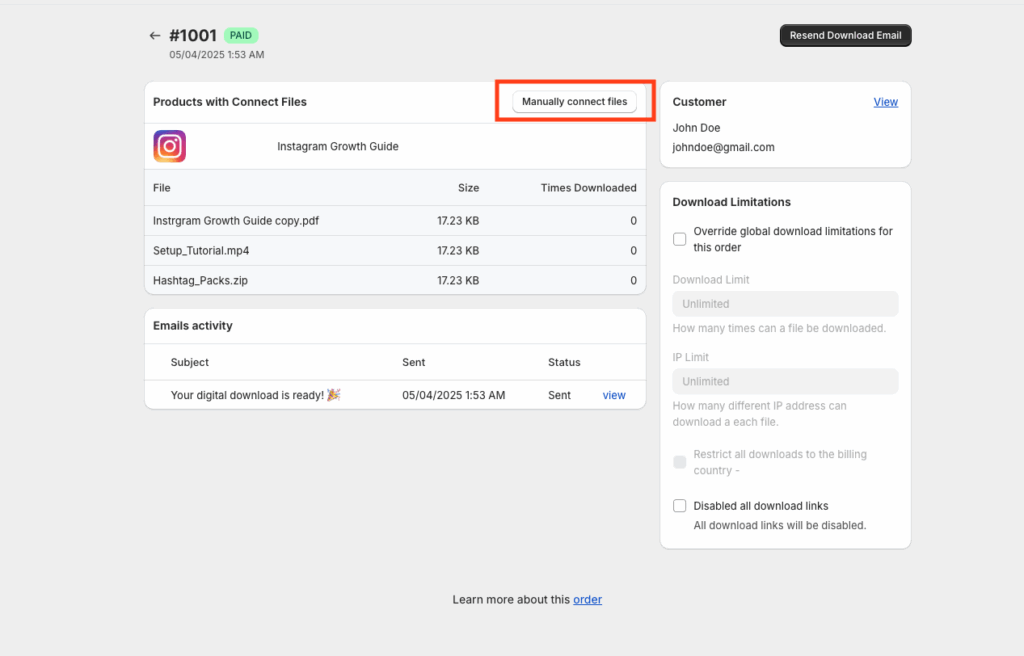Select the Hashtag_Packs.zip file row

coord(200,281)
